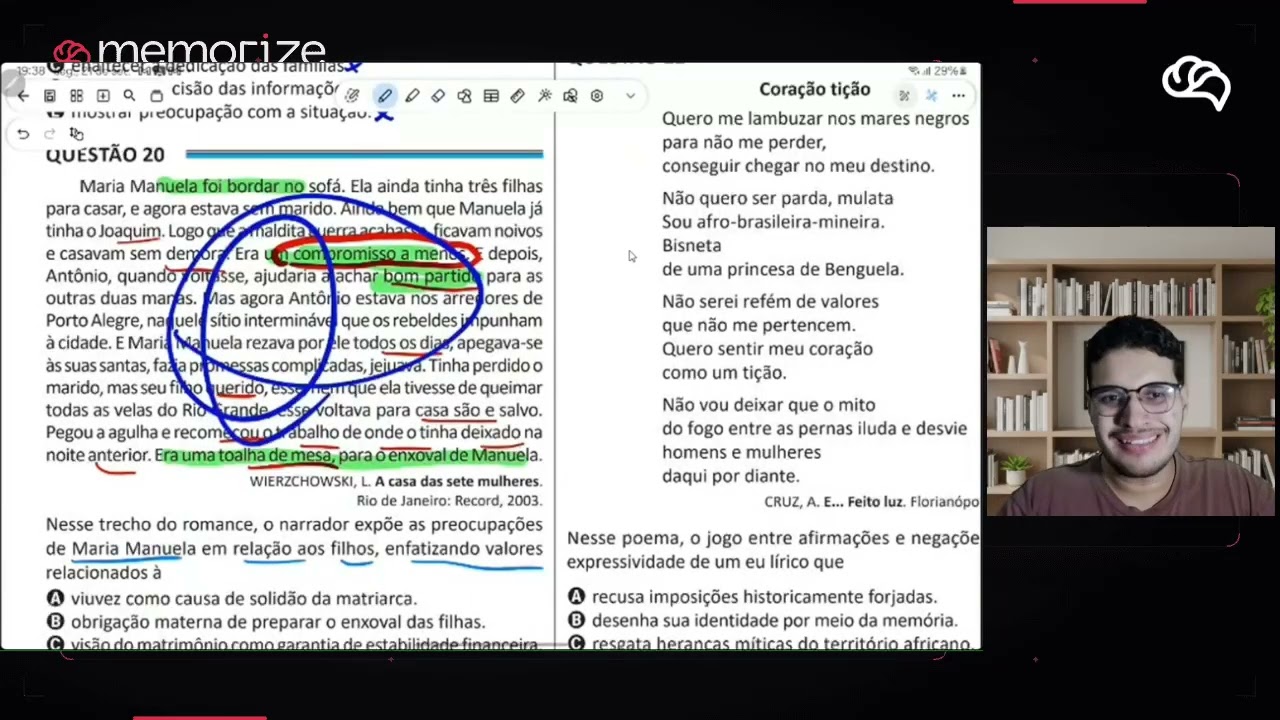Open the page sorter grid icon
This screenshot has width=1280, height=720.
click(x=76, y=96)
